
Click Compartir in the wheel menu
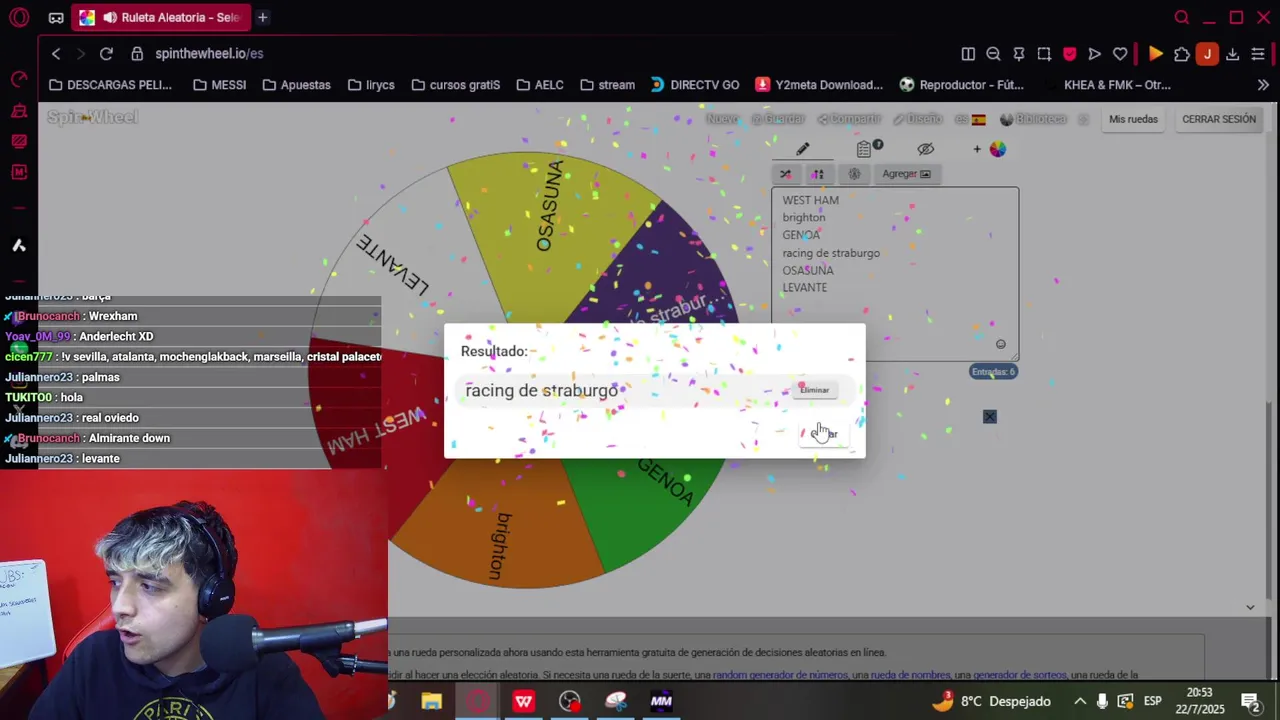tap(849, 119)
